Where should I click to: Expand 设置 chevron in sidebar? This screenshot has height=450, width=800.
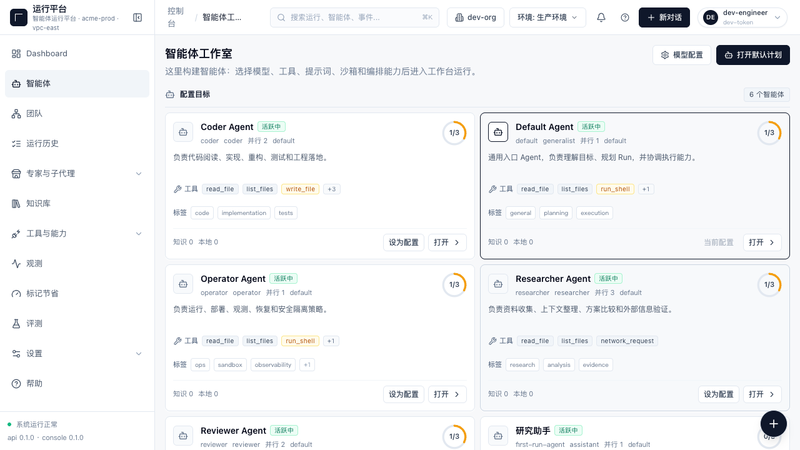pyautogui.click(x=139, y=354)
